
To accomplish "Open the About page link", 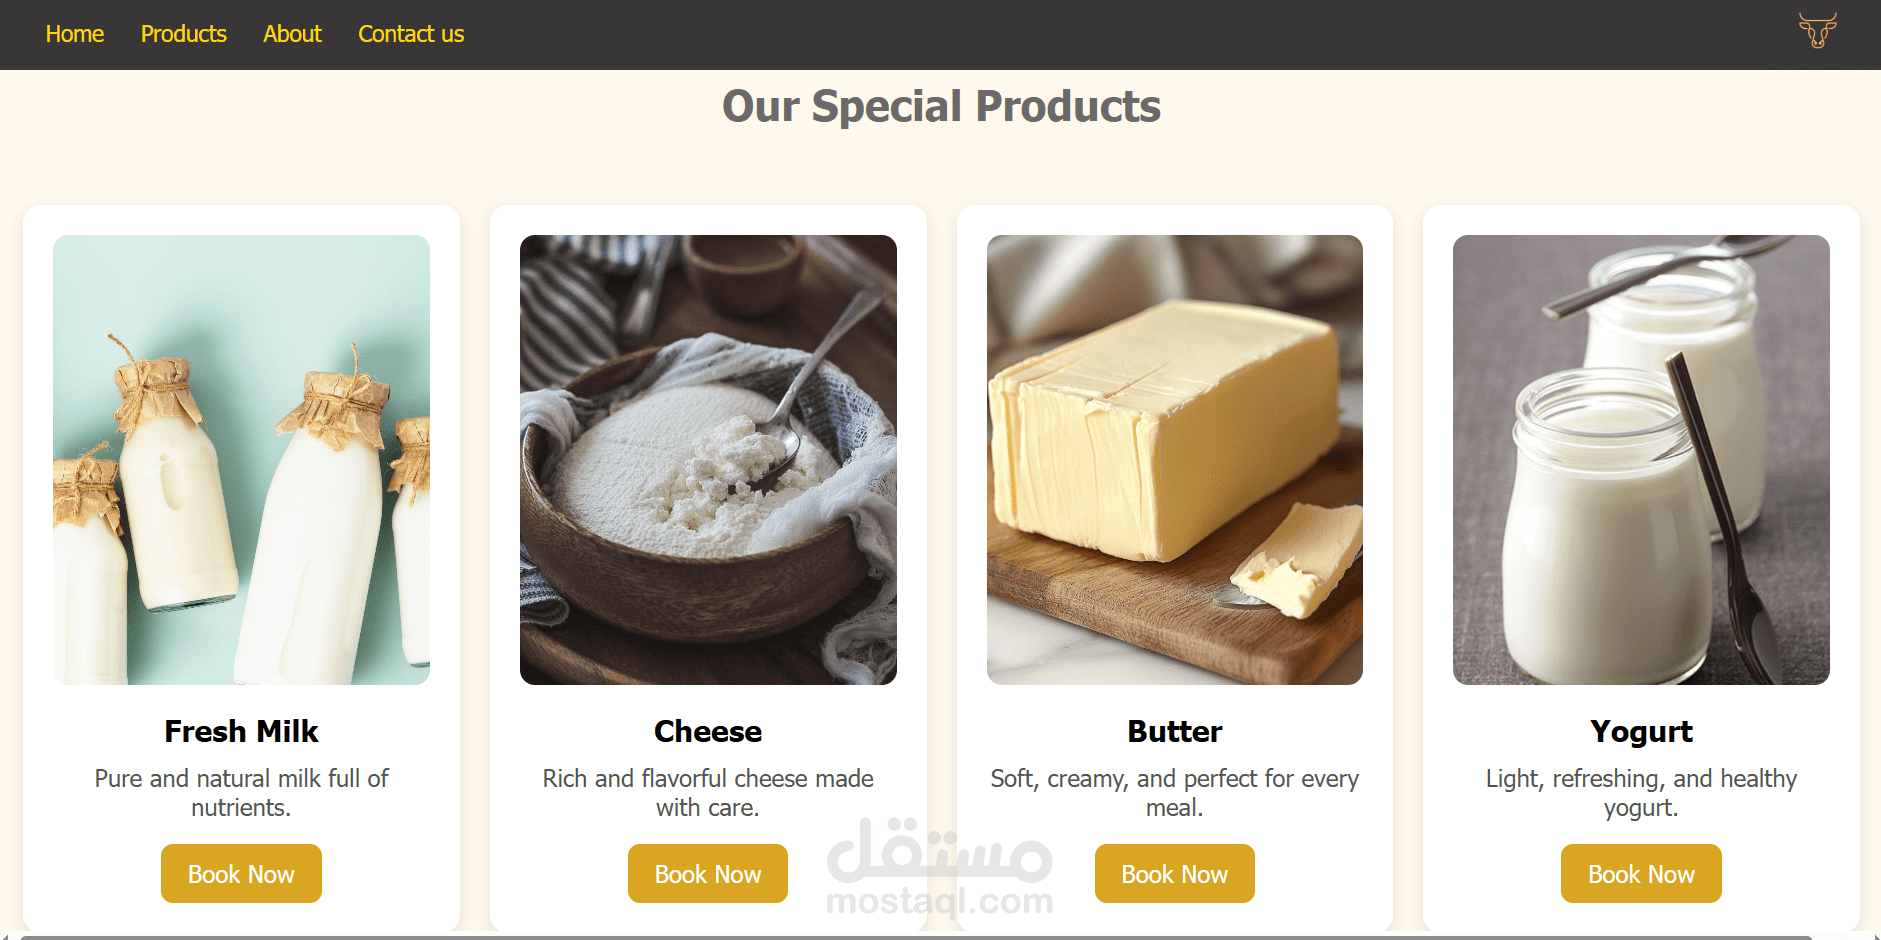I will click(x=292, y=34).
